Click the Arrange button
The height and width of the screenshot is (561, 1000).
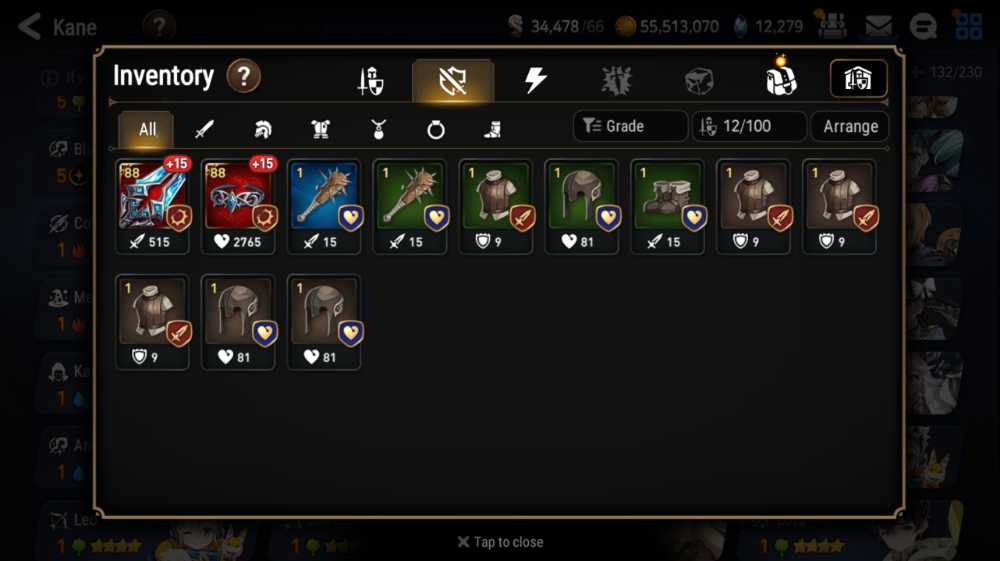tap(850, 126)
